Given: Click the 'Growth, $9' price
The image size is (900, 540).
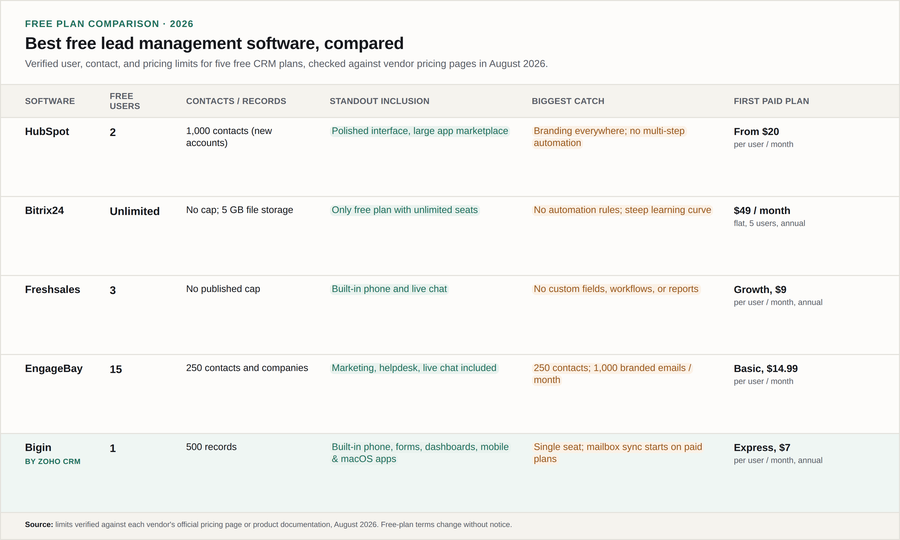Looking at the screenshot, I should tap(760, 290).
